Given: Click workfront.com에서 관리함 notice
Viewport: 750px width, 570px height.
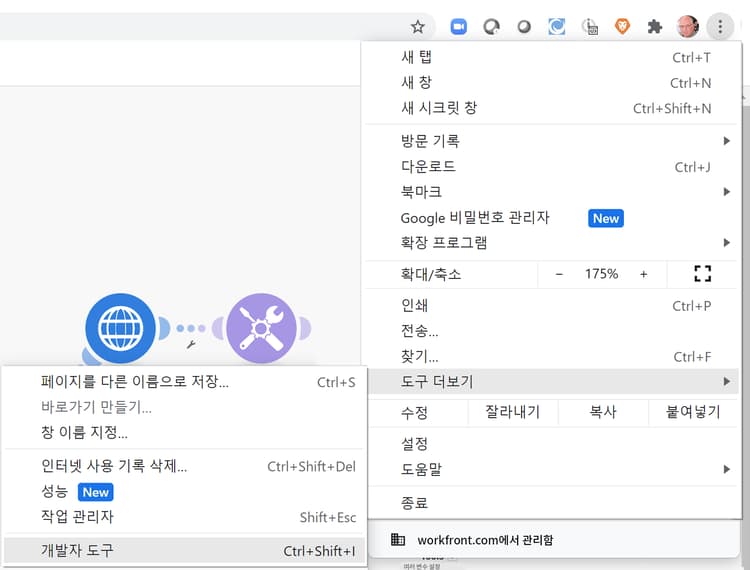Looking at the screenshot, I should tap(485, 540).
